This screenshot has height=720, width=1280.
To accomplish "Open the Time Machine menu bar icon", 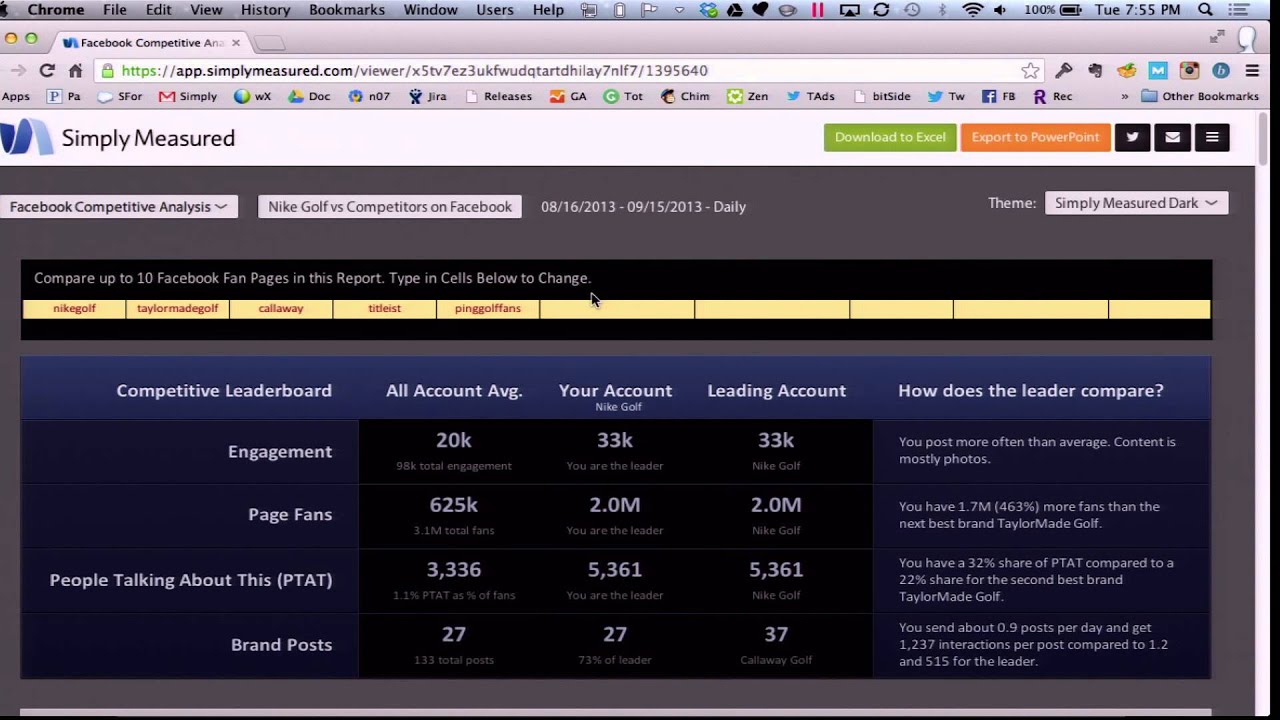I will coord(912,10).
